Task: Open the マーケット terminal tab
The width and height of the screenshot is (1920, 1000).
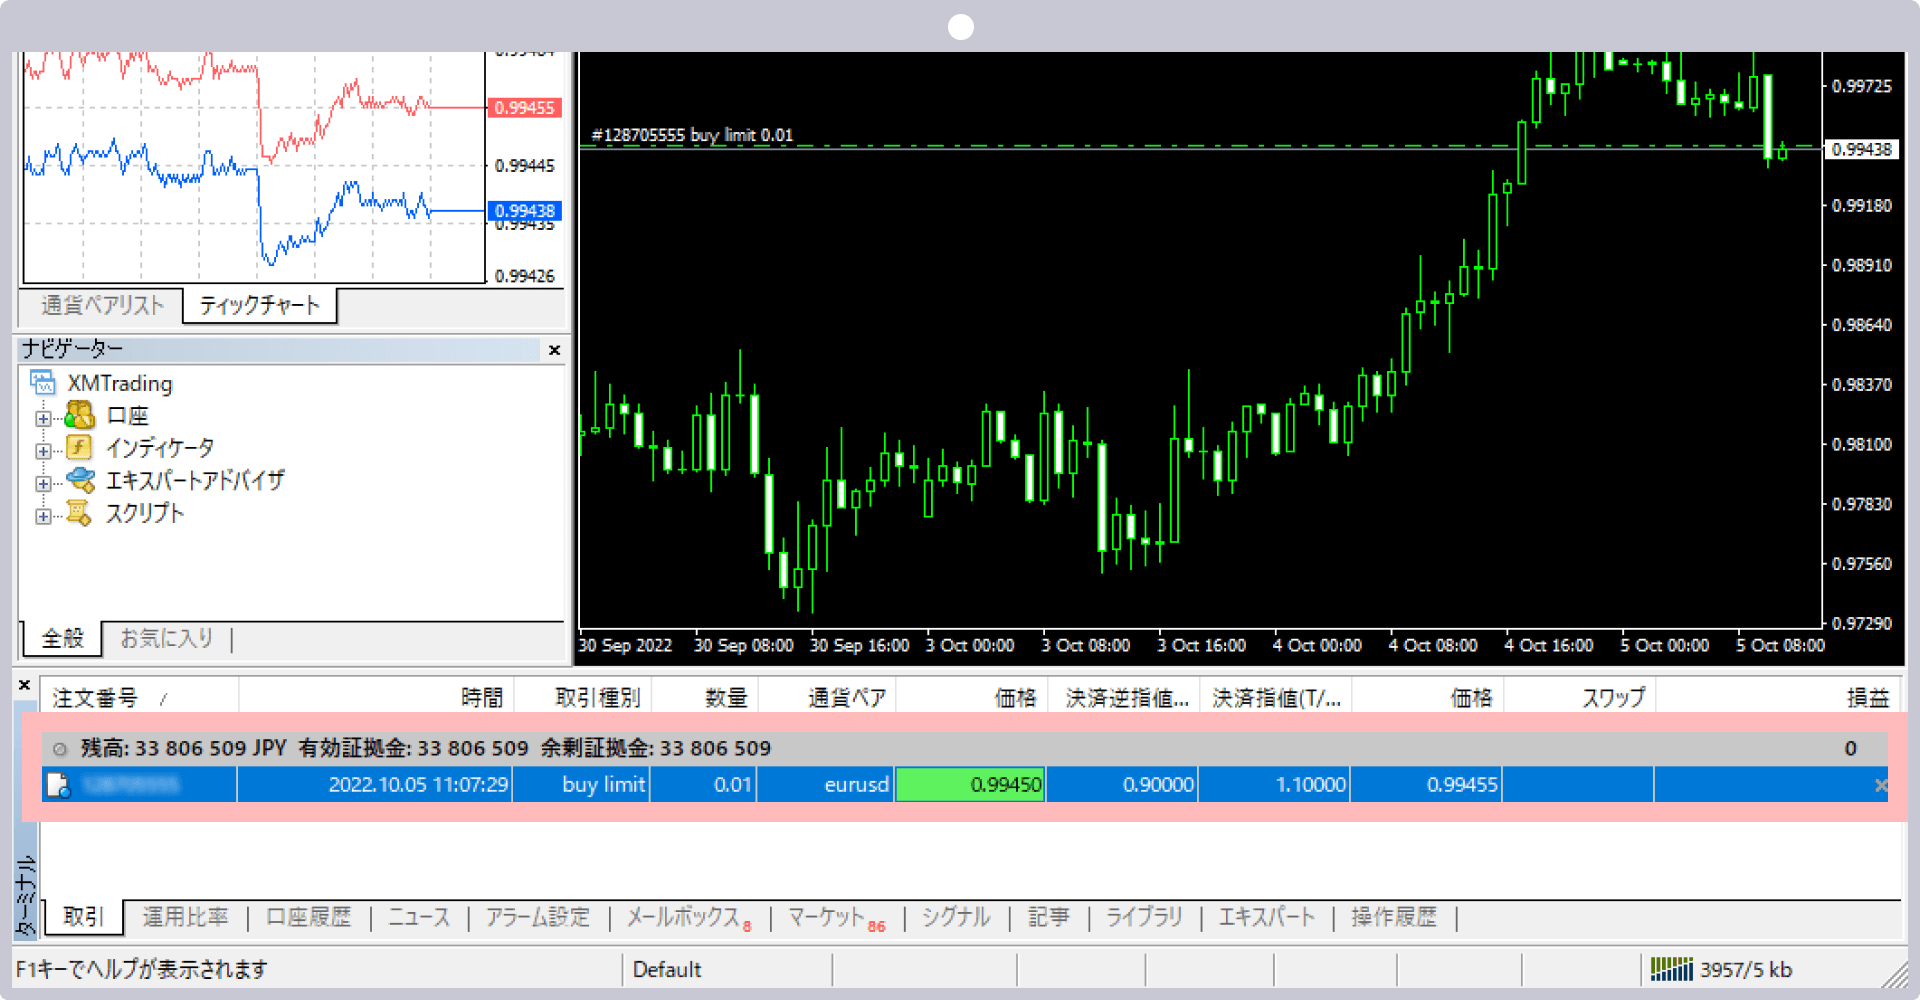Action: [x=836, y=917]
